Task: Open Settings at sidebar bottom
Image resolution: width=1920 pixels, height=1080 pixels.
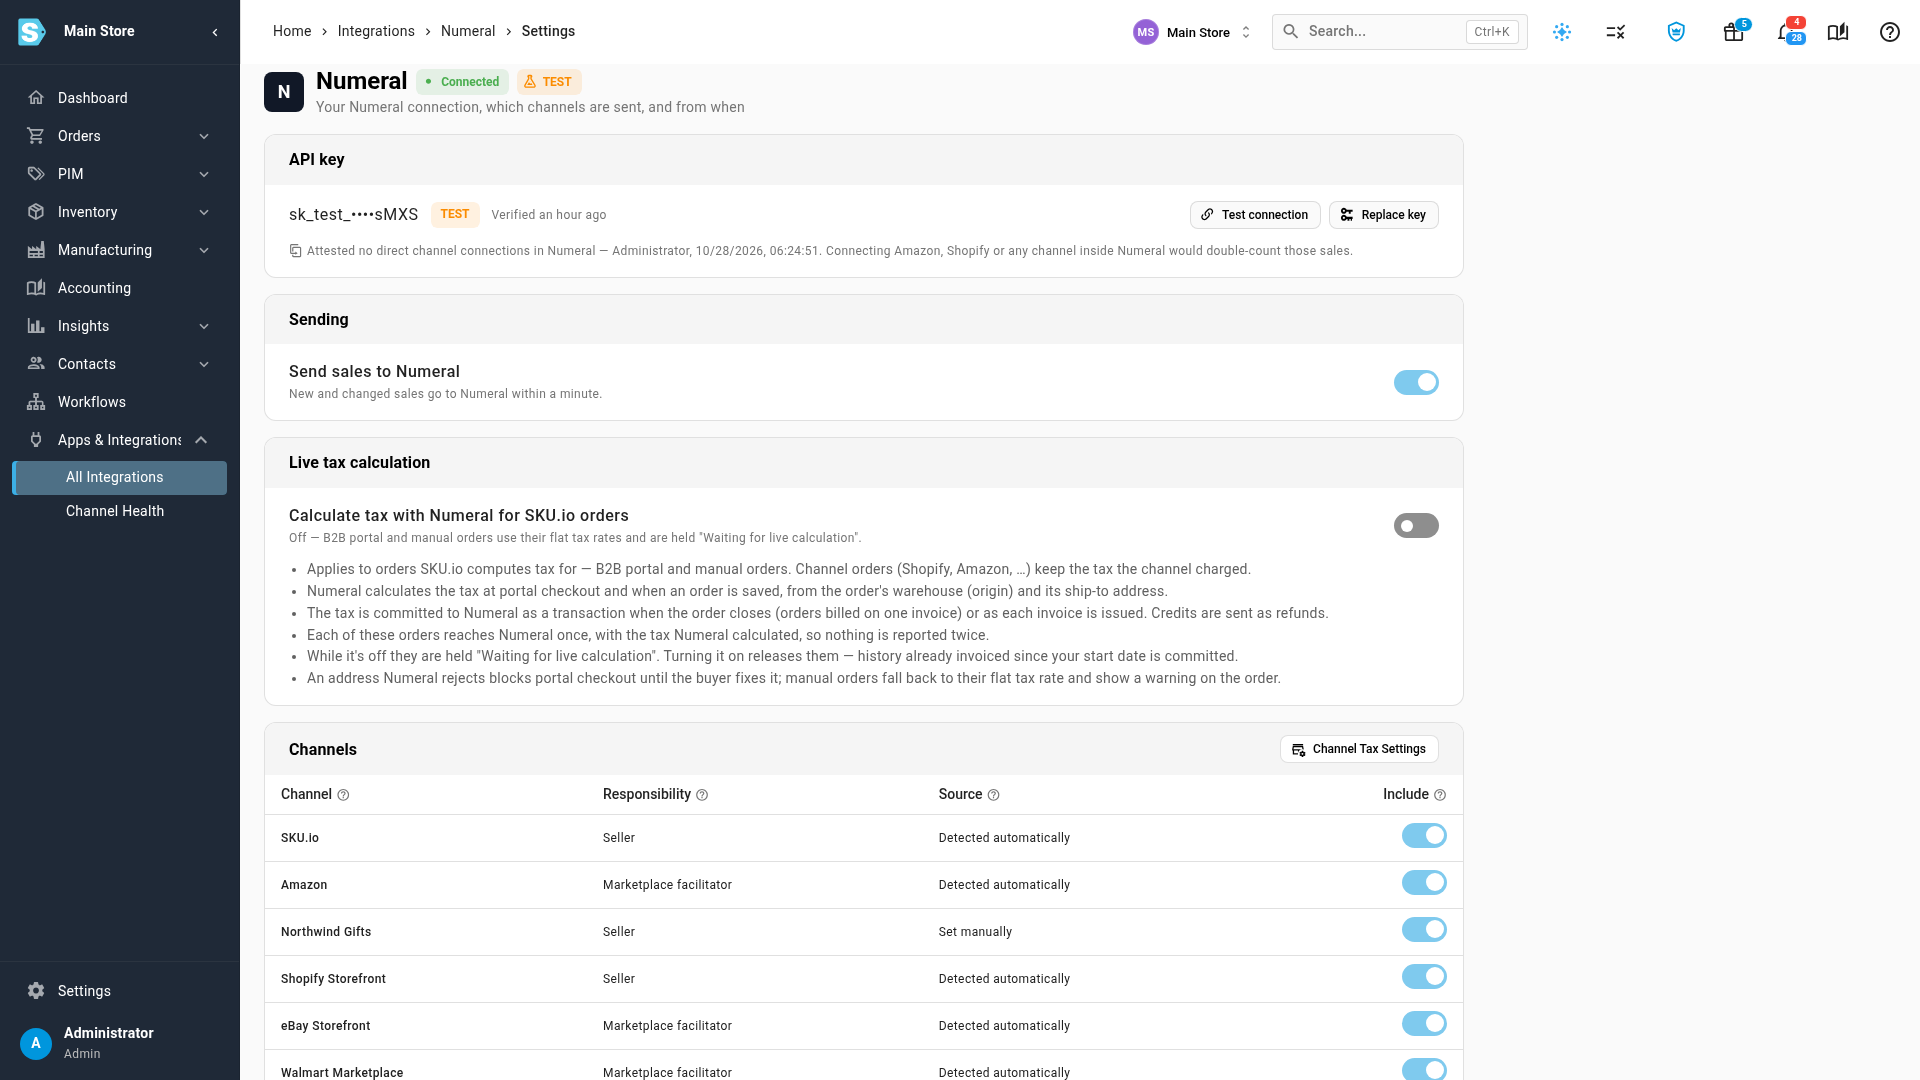Action: [120, 991]
